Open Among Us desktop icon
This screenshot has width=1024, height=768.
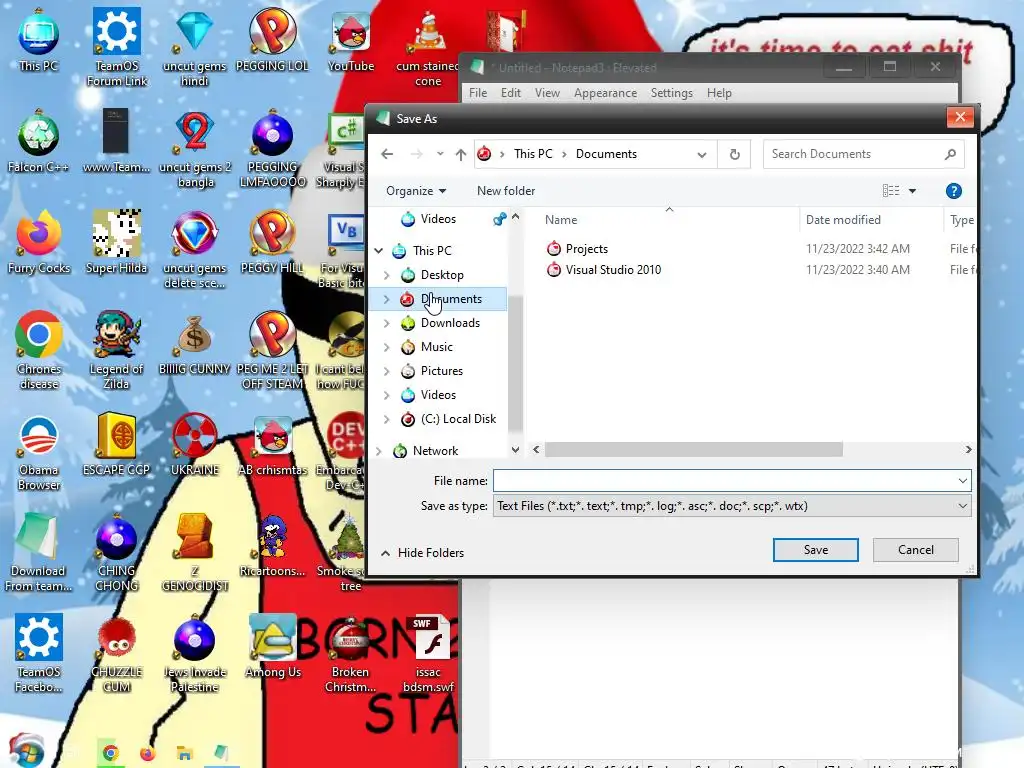click(273, 647)
